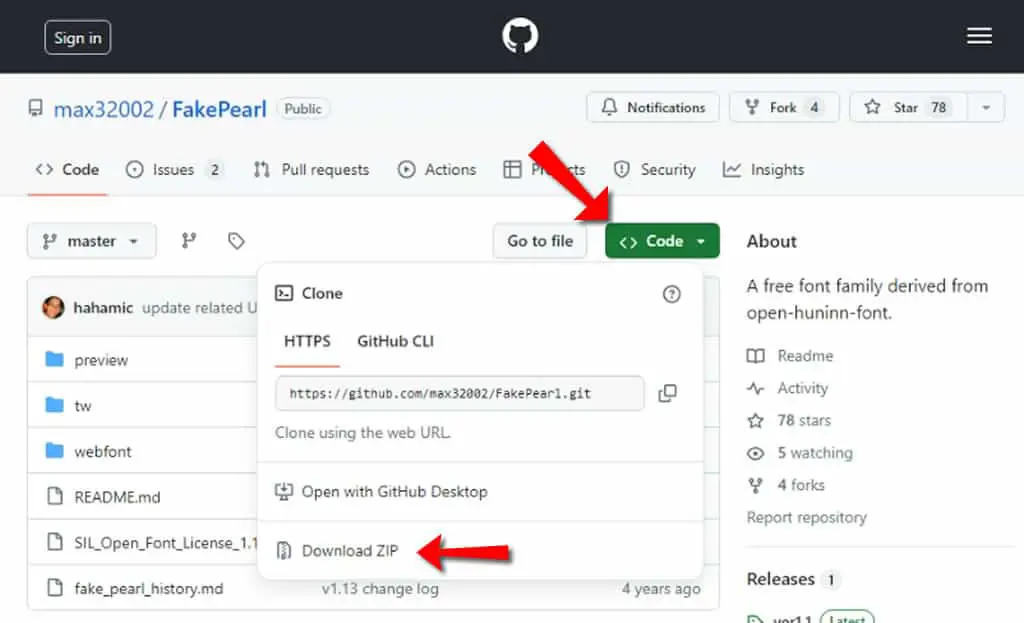The height and width of the screenshot is (623, 1024).
Task: Toggle the green Code dropdown button
Action: [x=662, y=241]
